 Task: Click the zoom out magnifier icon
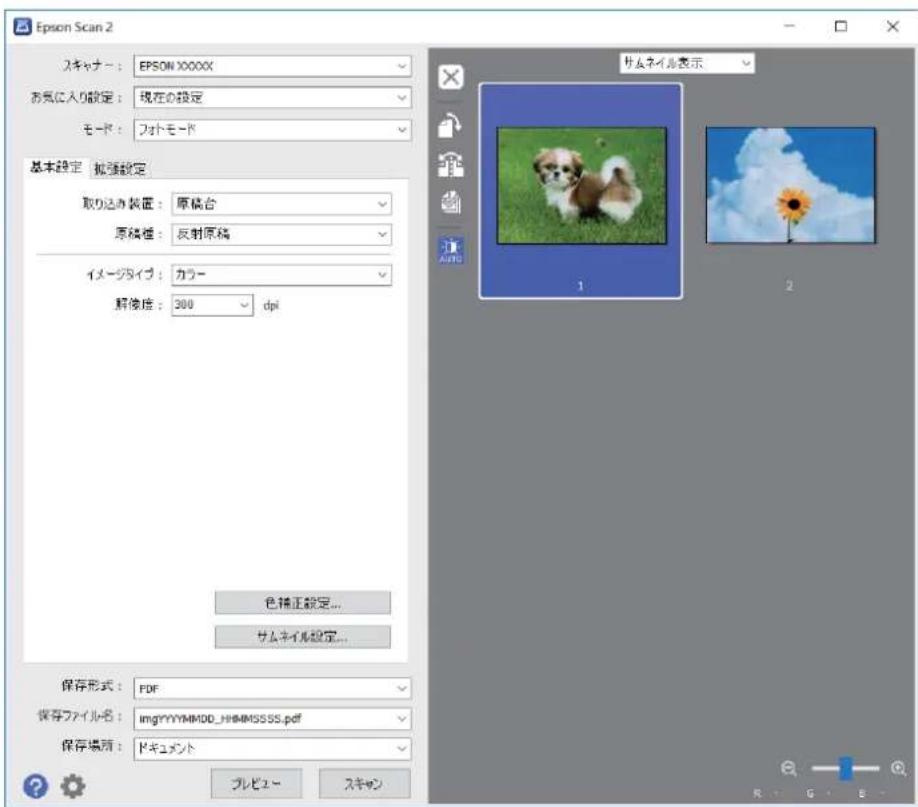789,768
